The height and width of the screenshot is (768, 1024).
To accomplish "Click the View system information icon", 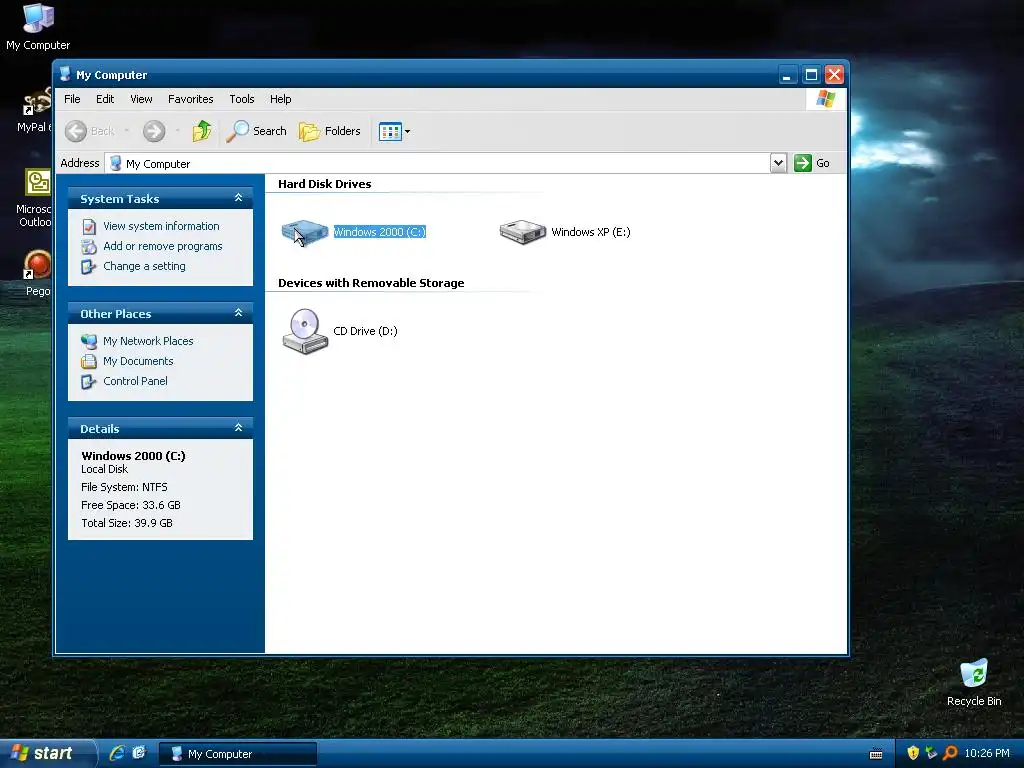I will (89, 227).
